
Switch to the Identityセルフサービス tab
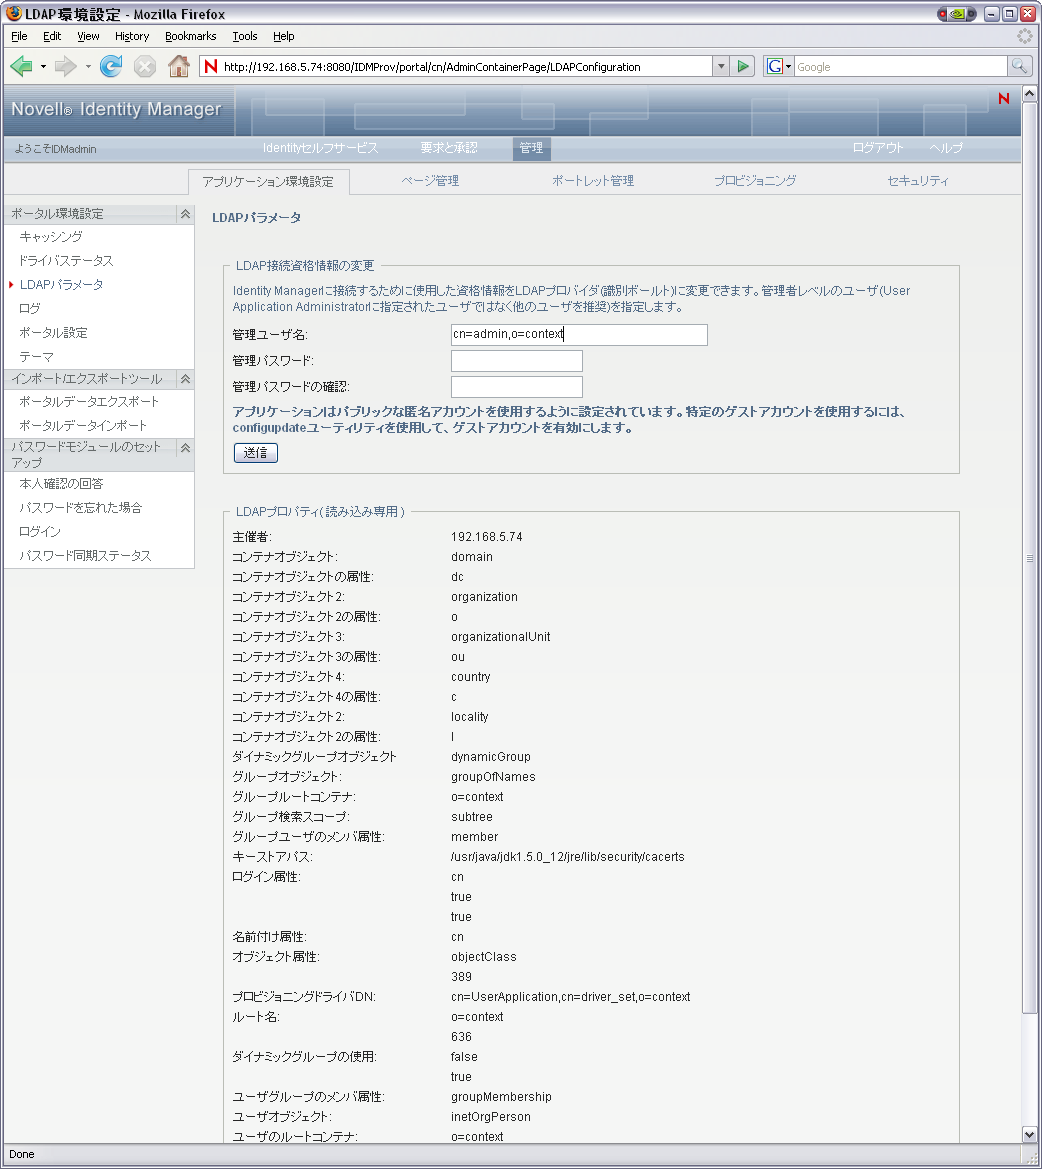tap(321, 148)
